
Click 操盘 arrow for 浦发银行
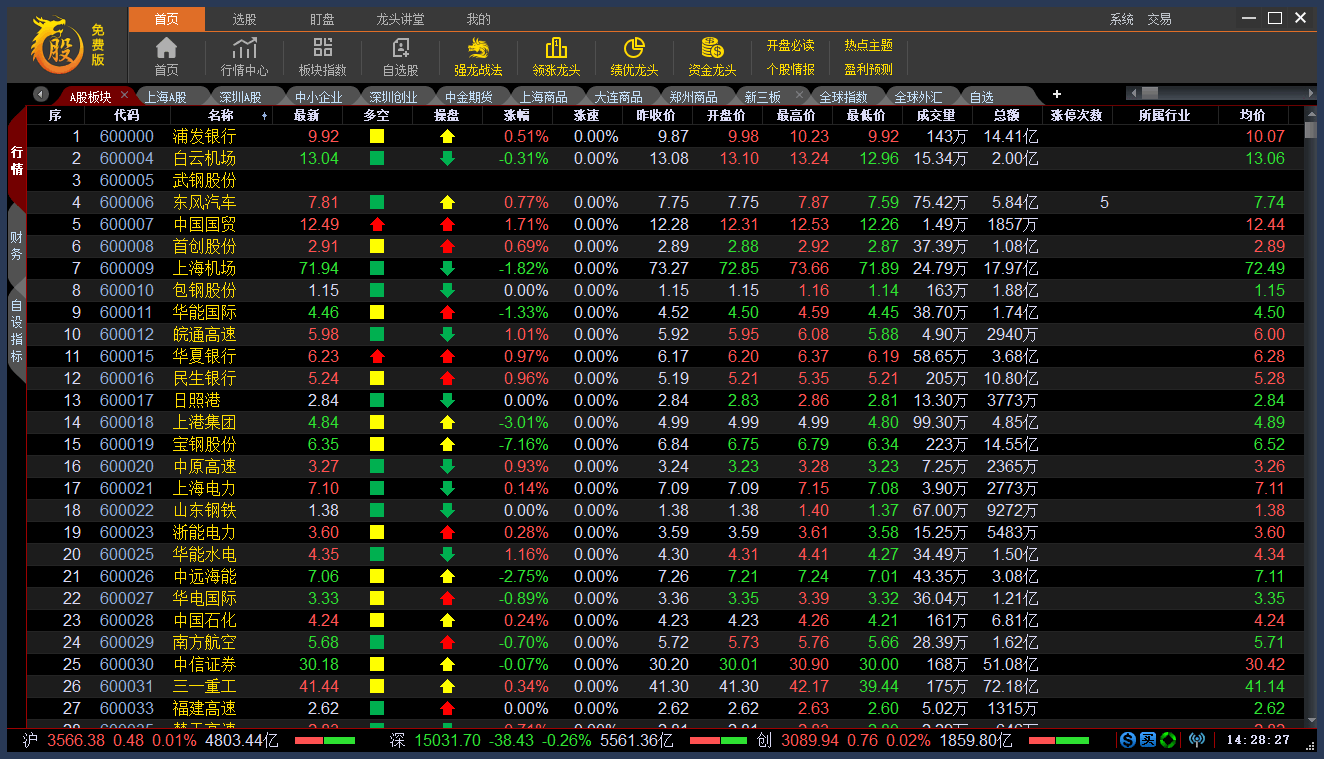coord(447,136)
